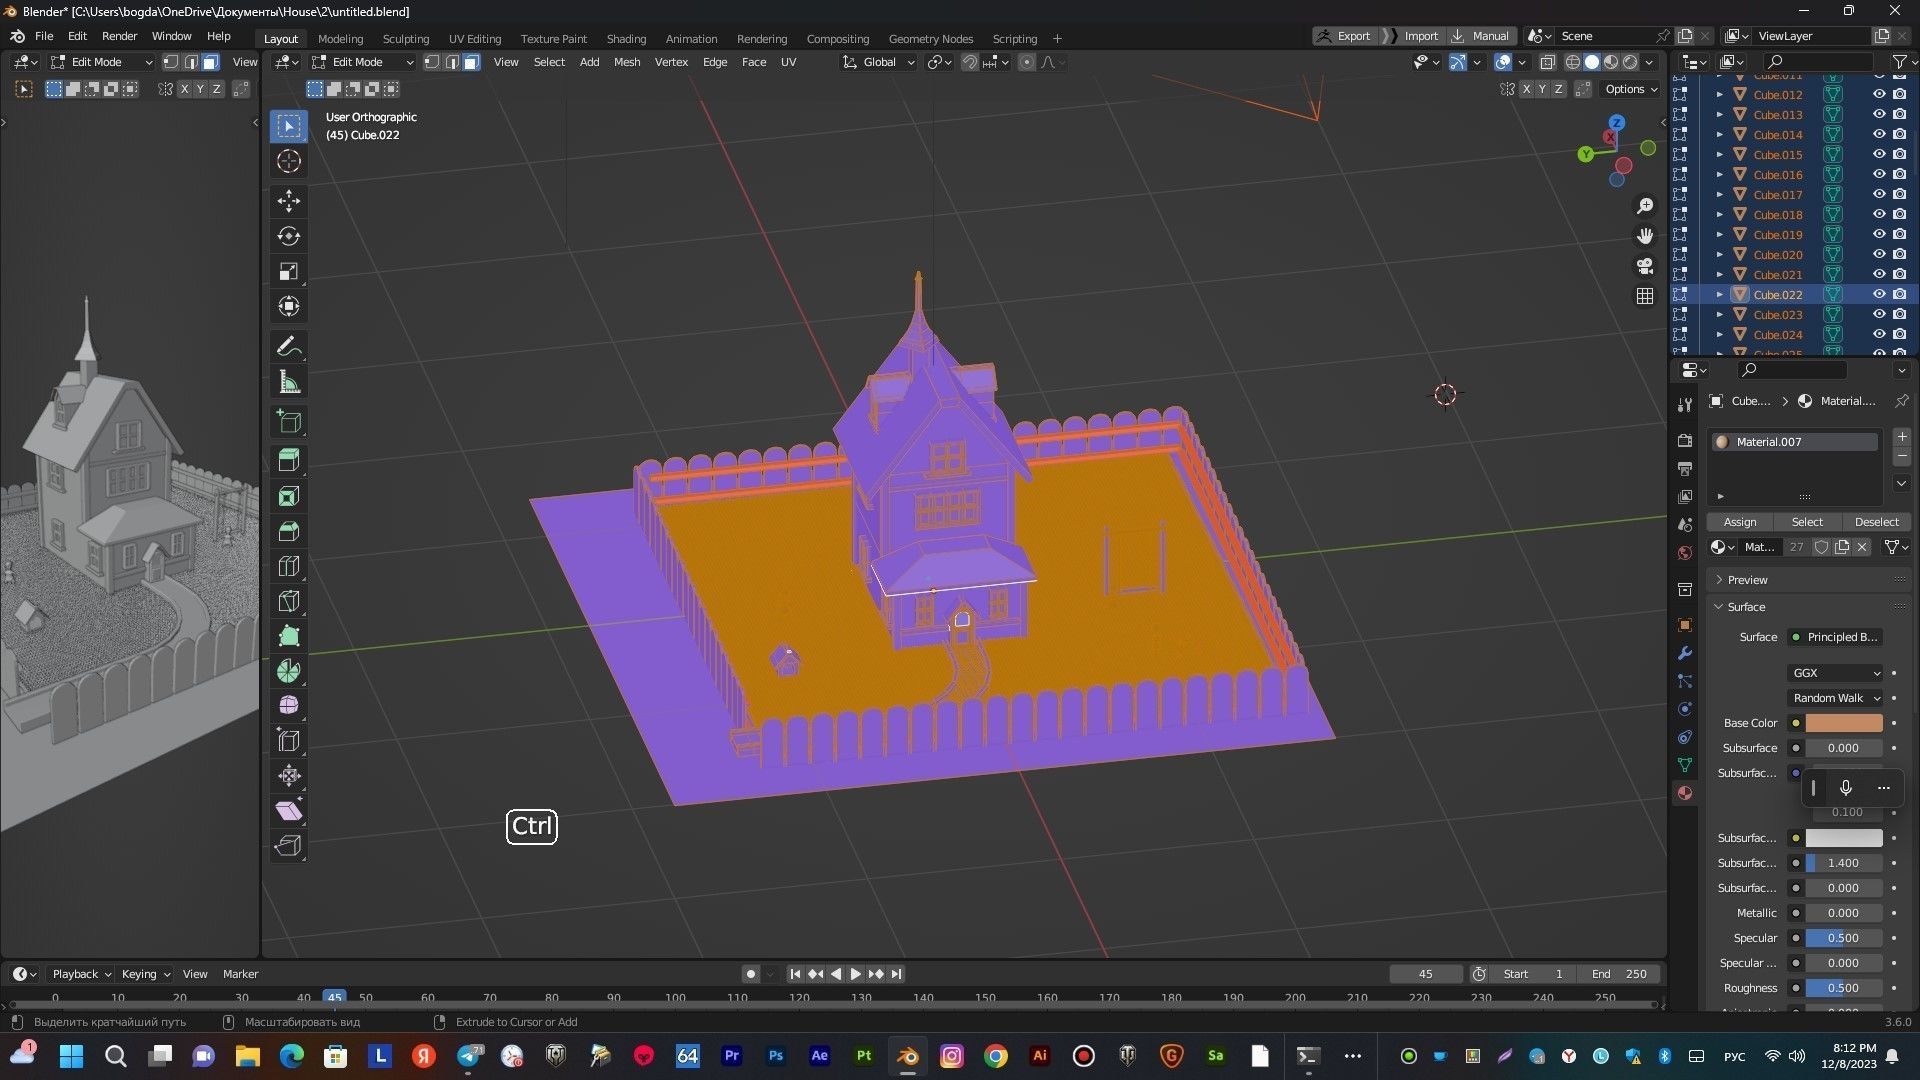This screenshot has width=1920, height=1080.
Task: Select the Extrude Region tool
Action: [289, 460]
